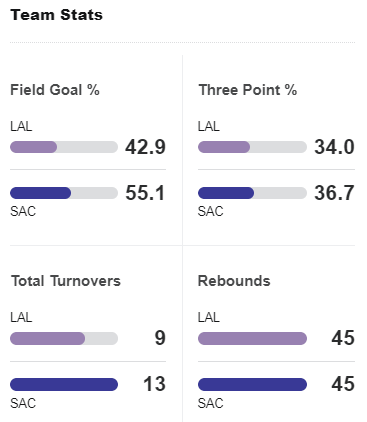Click SAC label under Rebounds
The width and height of the screenshot is (367, 422).
(x=210, y=403)
